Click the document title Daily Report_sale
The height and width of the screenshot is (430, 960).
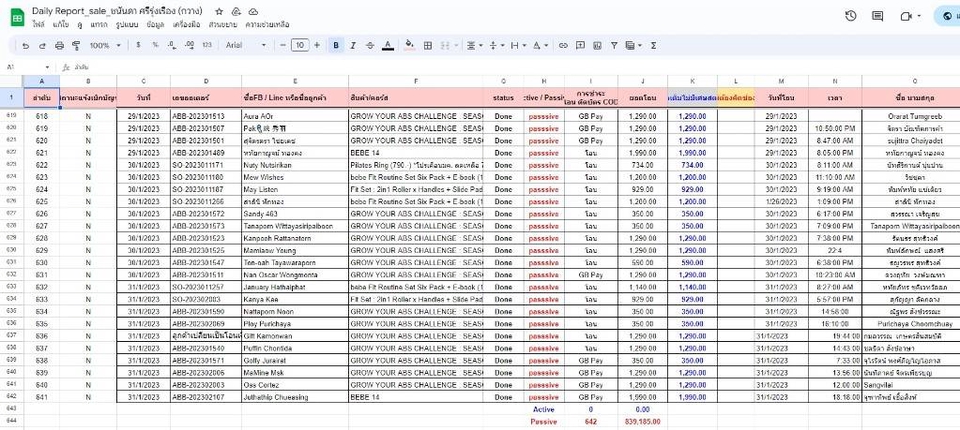click(119, 11)
